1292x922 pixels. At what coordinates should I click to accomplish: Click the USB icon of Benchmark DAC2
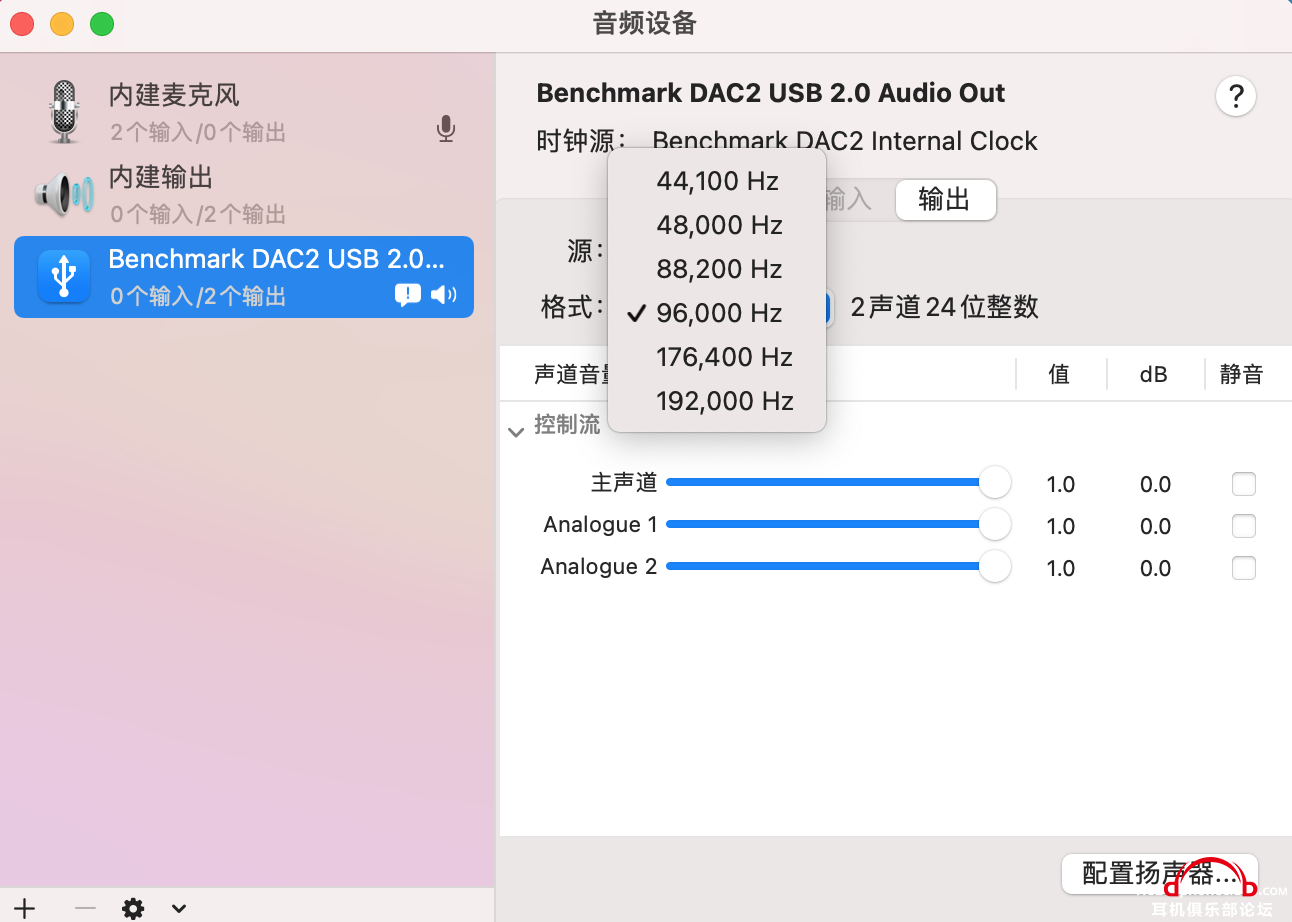point(64,276)
